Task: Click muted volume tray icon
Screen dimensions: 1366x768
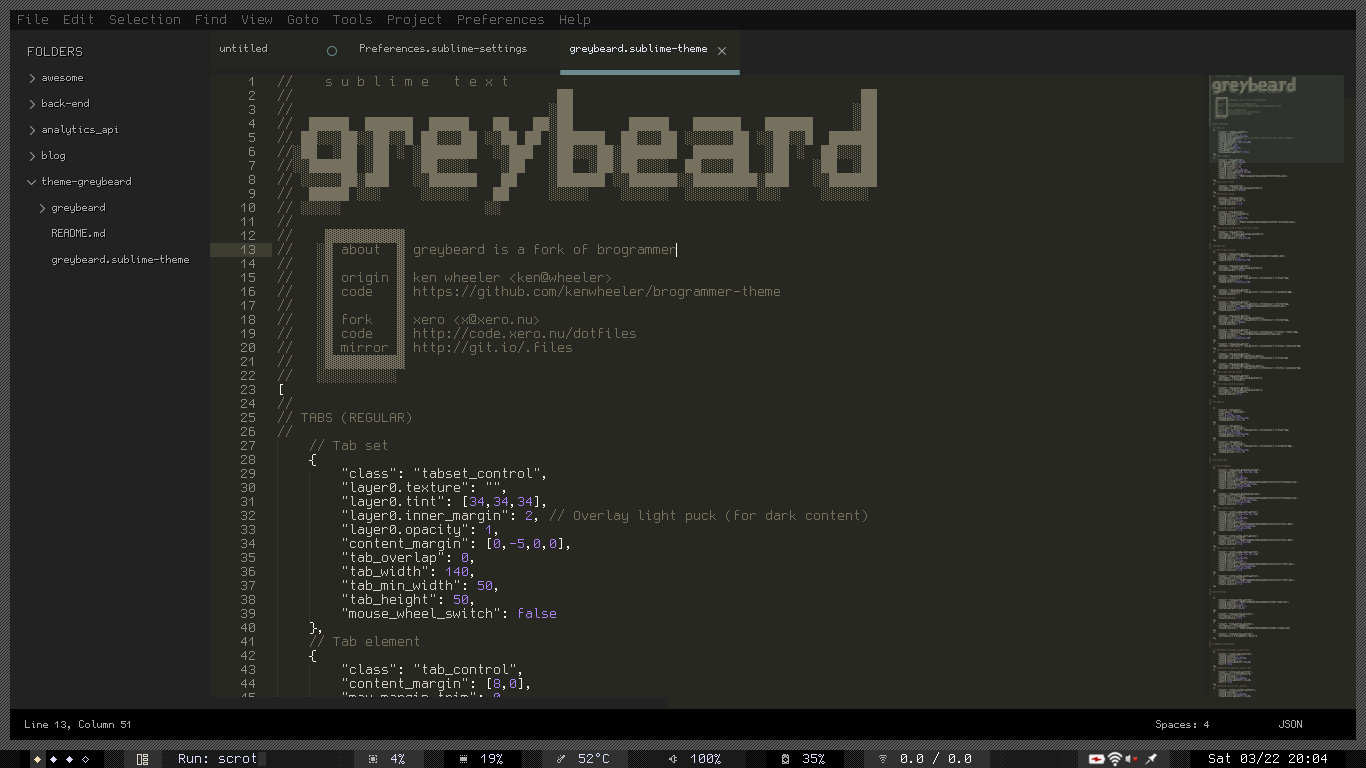Action: coord(1133,759)
